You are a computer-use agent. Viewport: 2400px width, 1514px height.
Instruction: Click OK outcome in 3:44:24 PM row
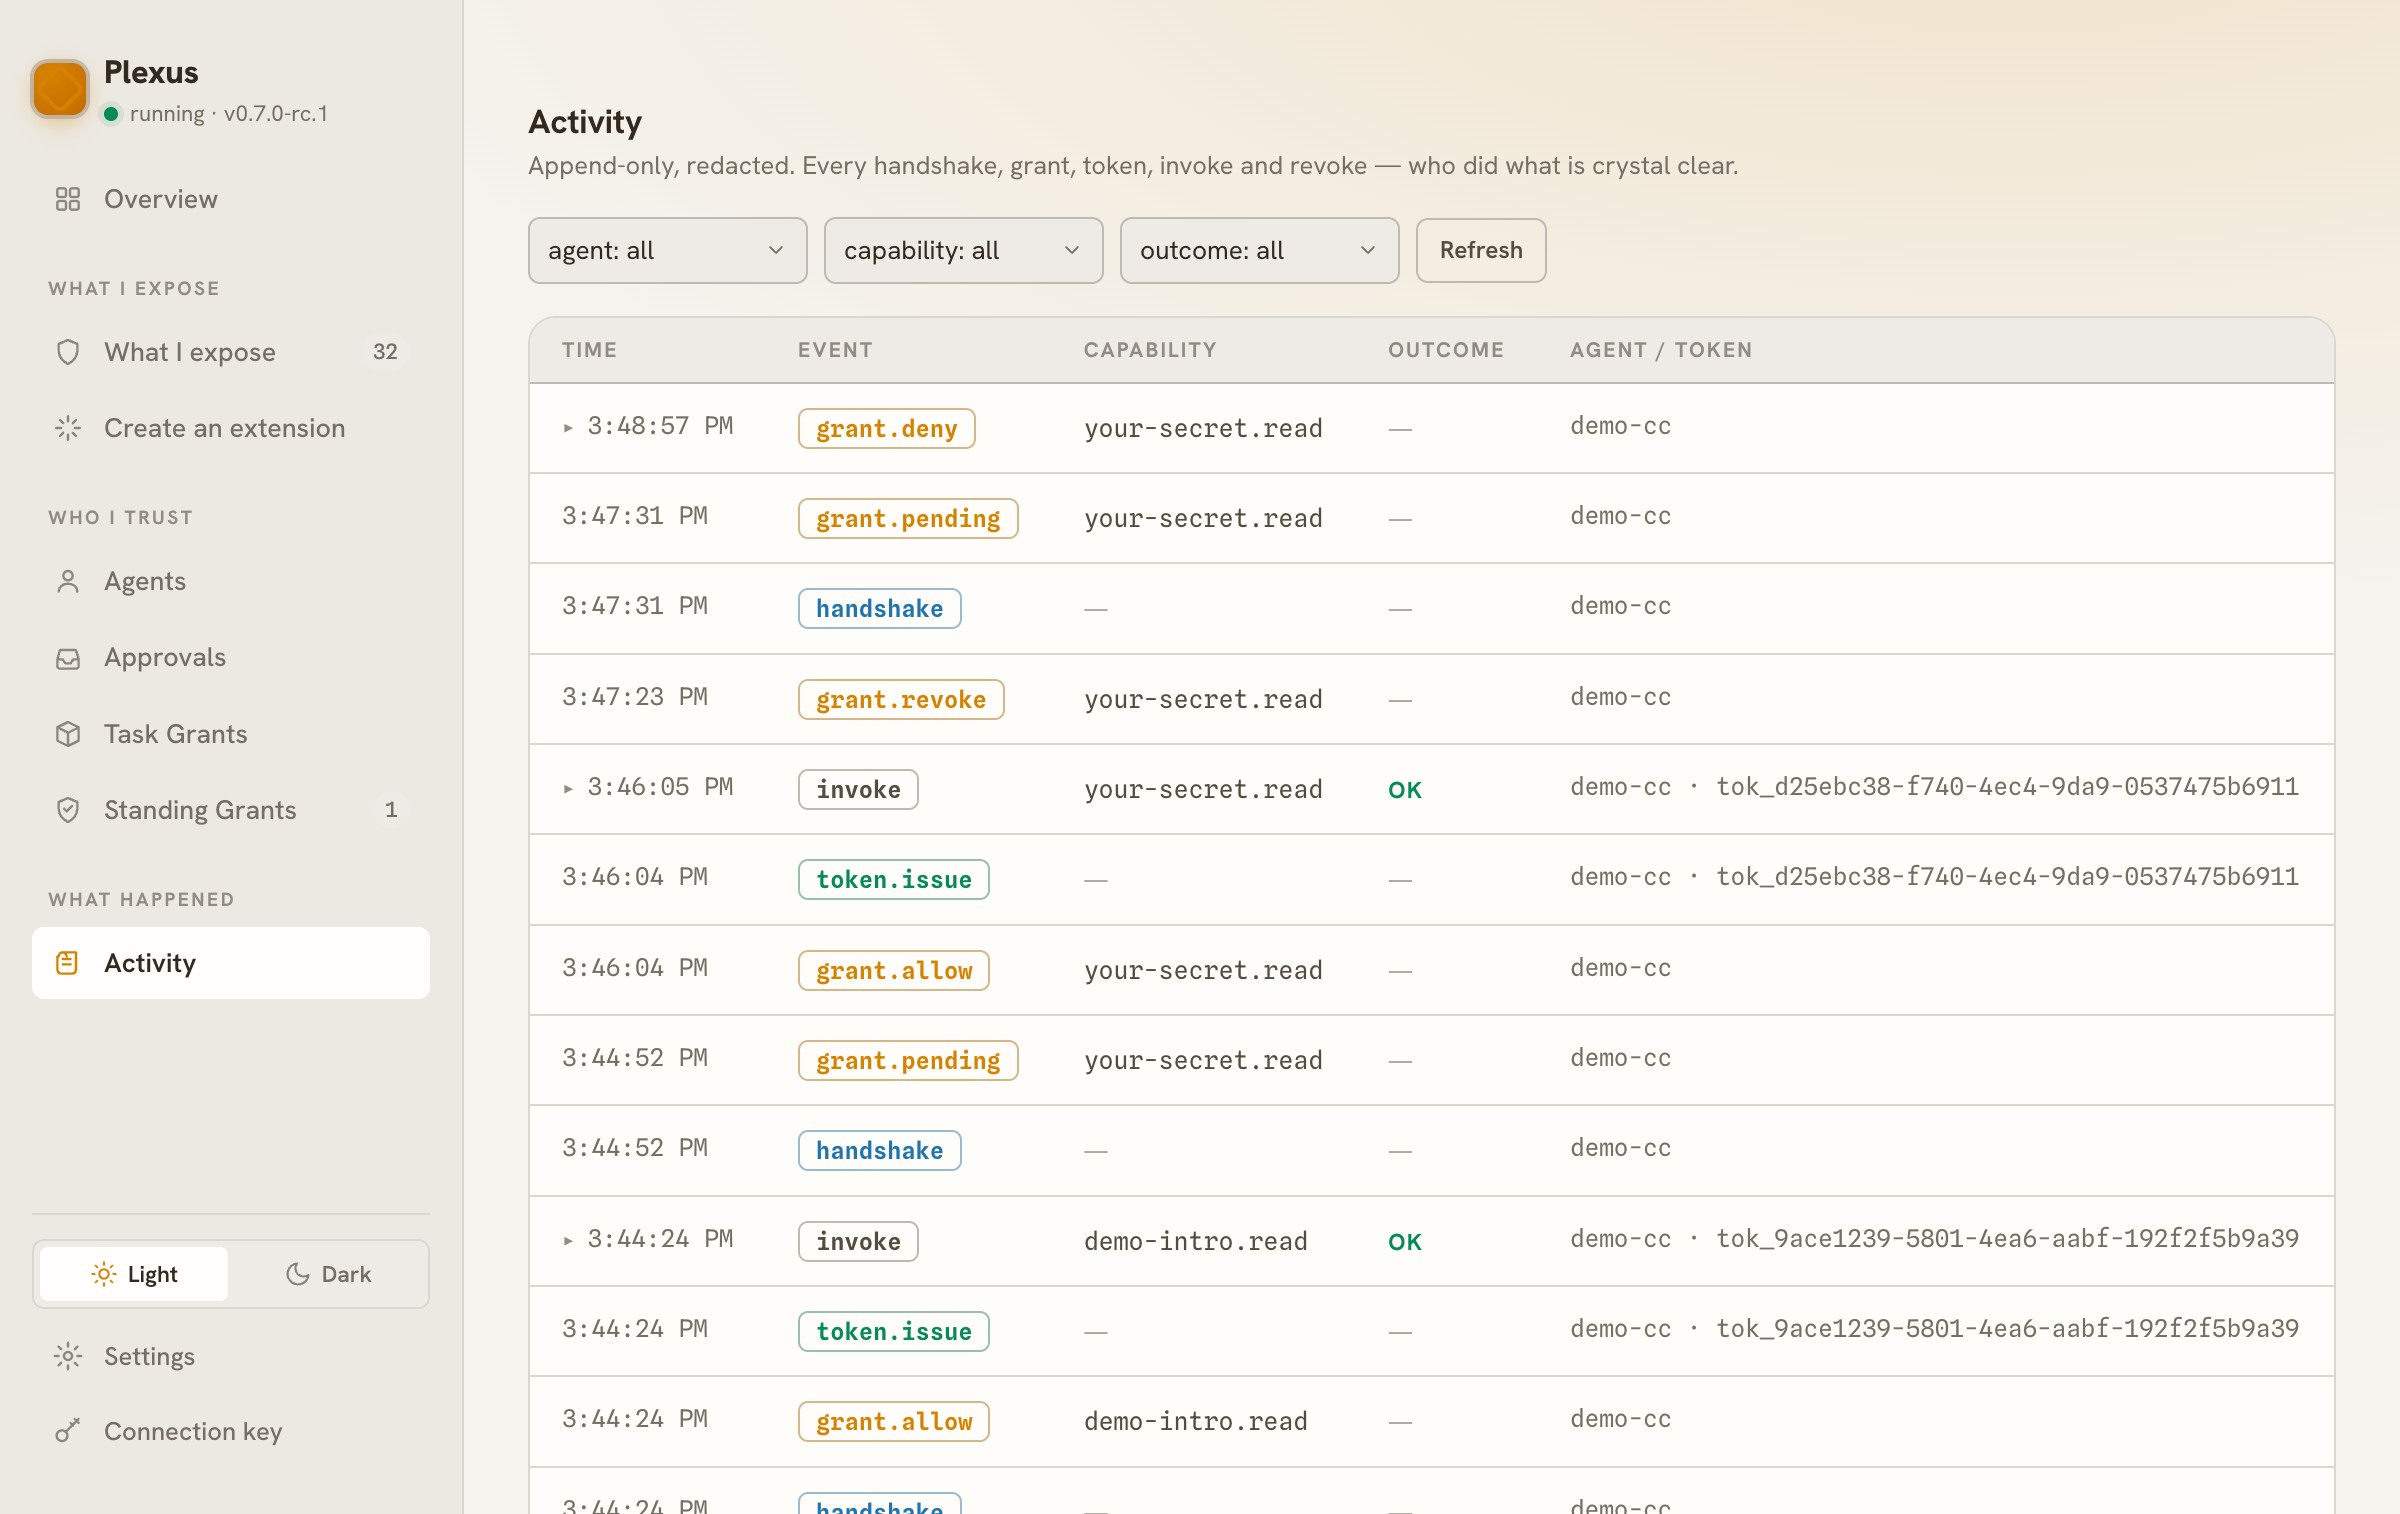(x=1405, y=1242)
